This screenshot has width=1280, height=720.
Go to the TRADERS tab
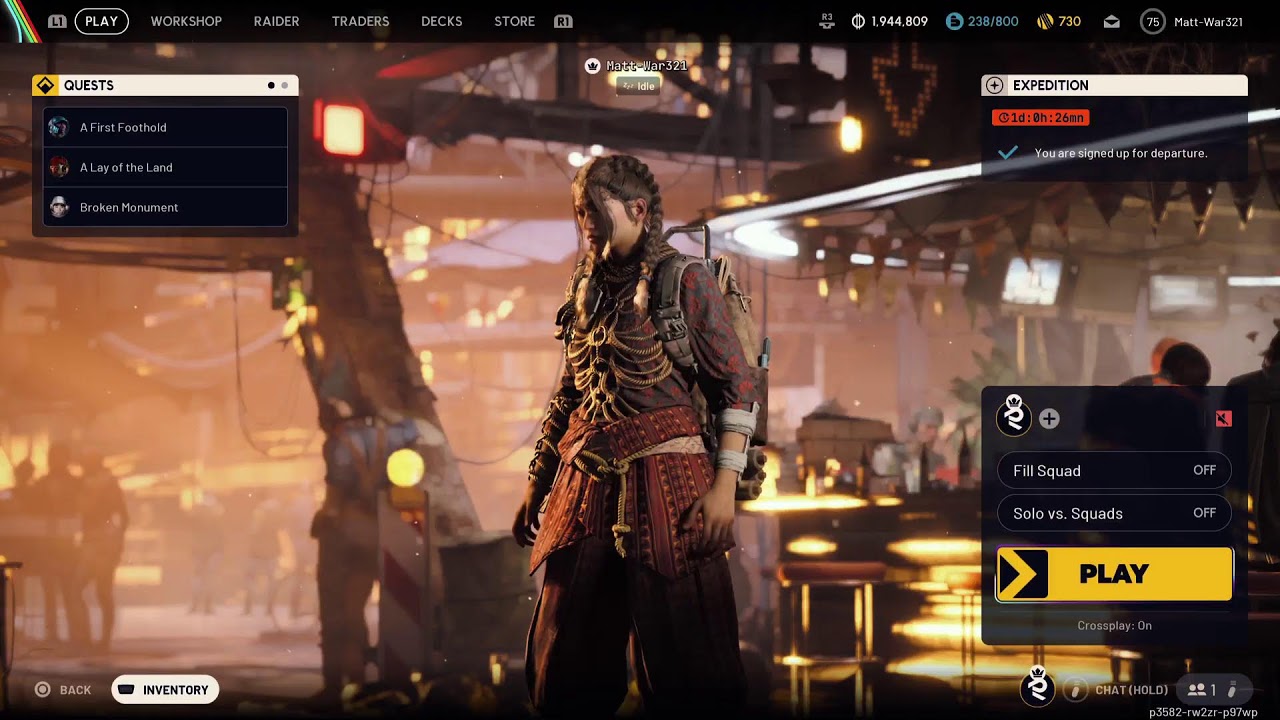point(360,21)
